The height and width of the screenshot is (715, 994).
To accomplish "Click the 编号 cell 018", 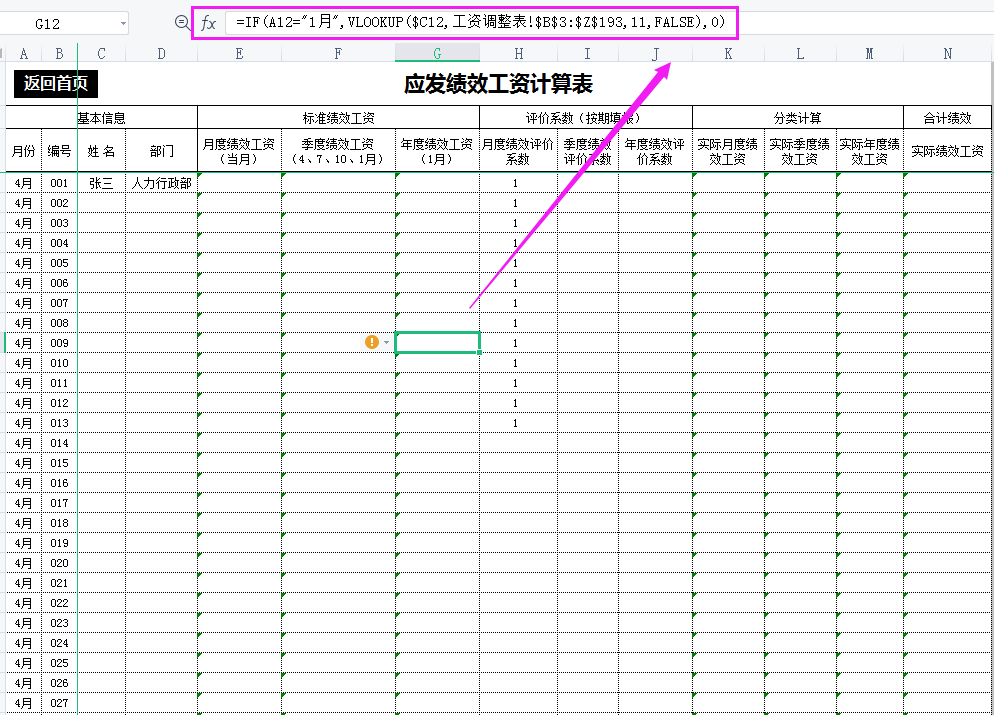I will (59, 523).
